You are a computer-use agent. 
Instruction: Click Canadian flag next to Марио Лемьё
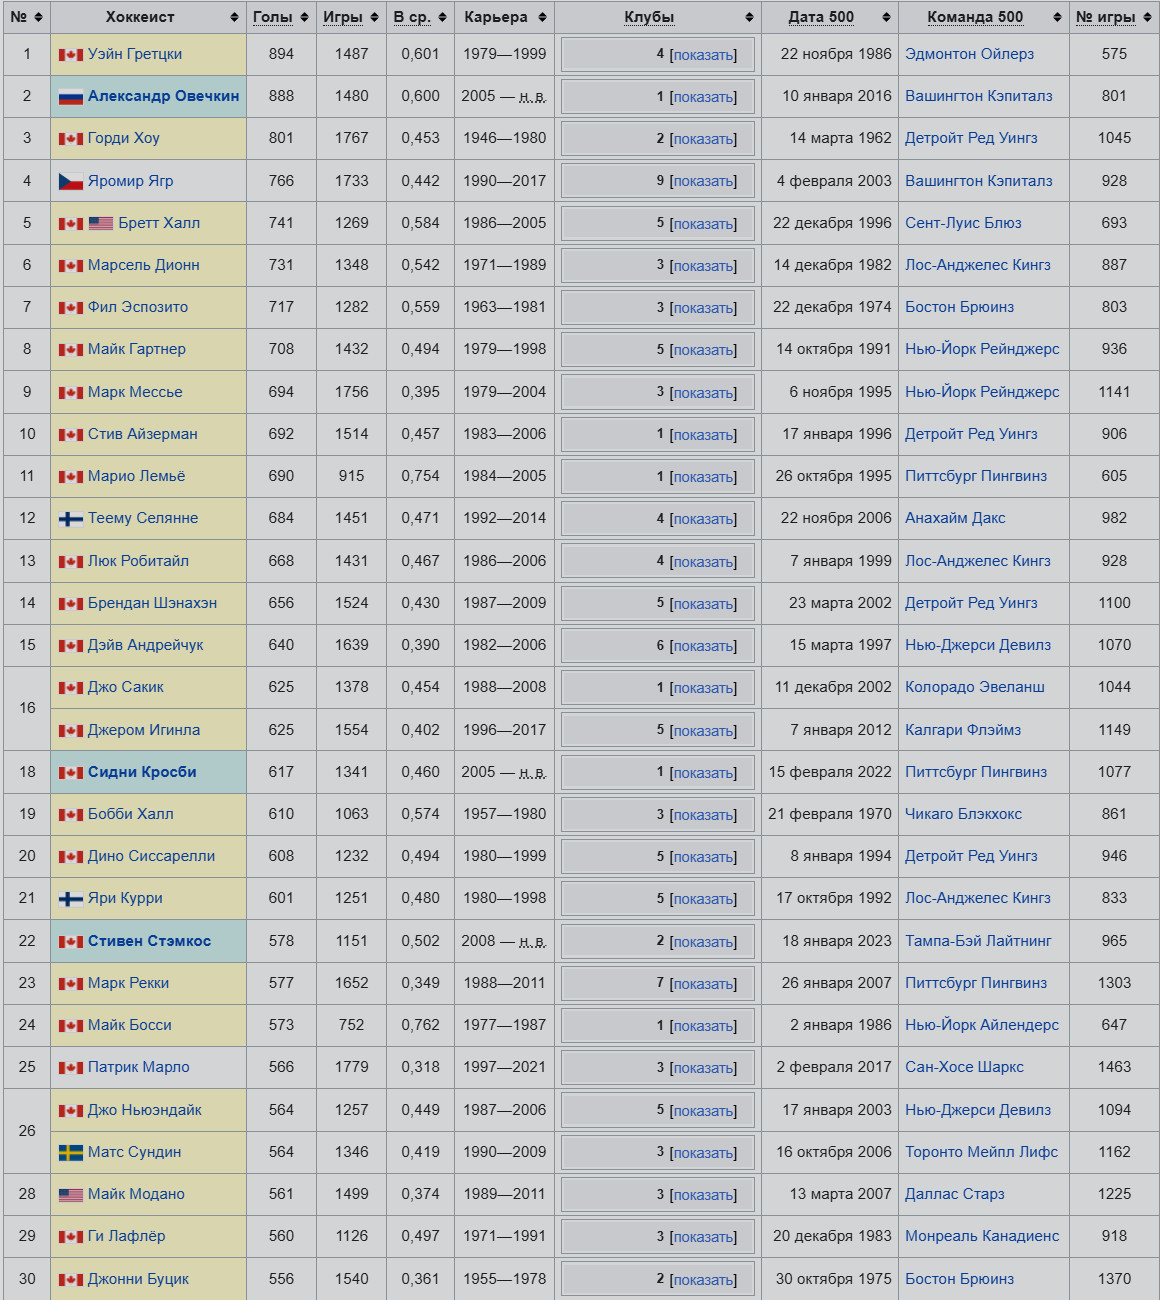(71, 477)
